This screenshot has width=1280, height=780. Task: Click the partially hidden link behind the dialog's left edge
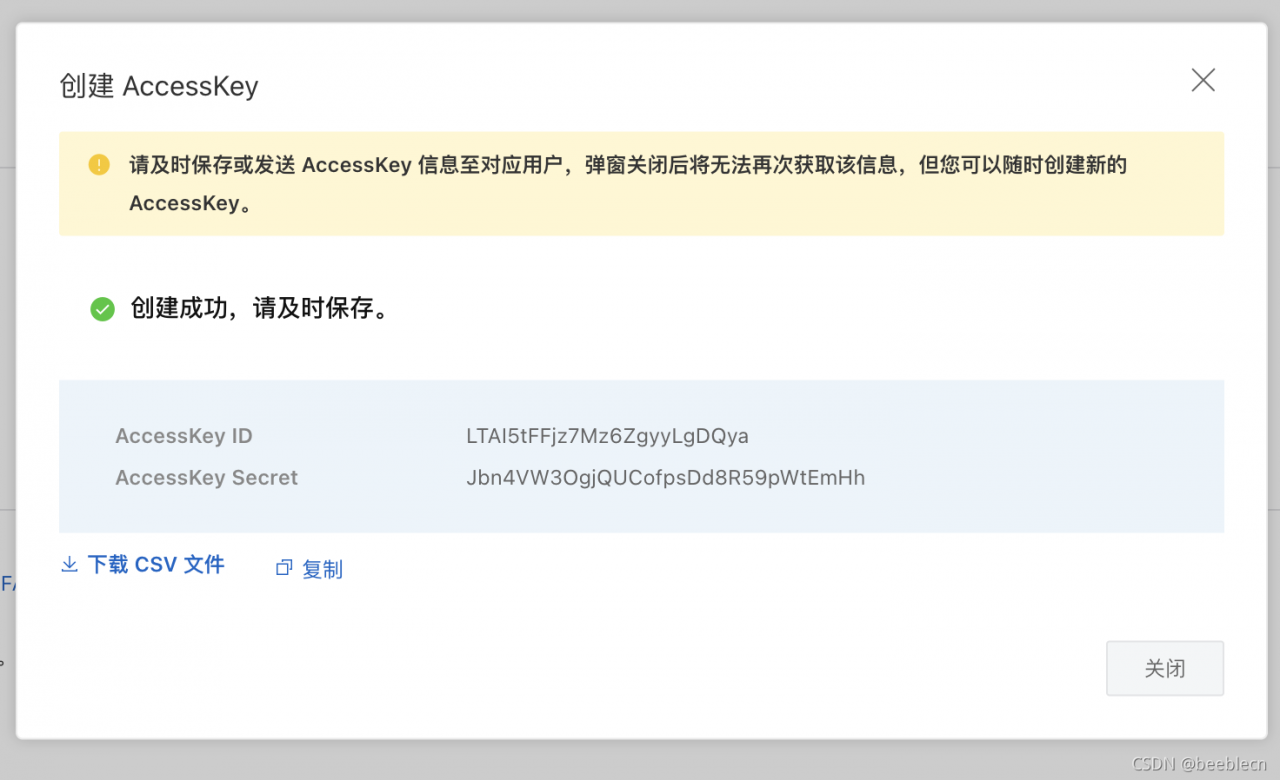pyautogui.click(x=8, y=584)
